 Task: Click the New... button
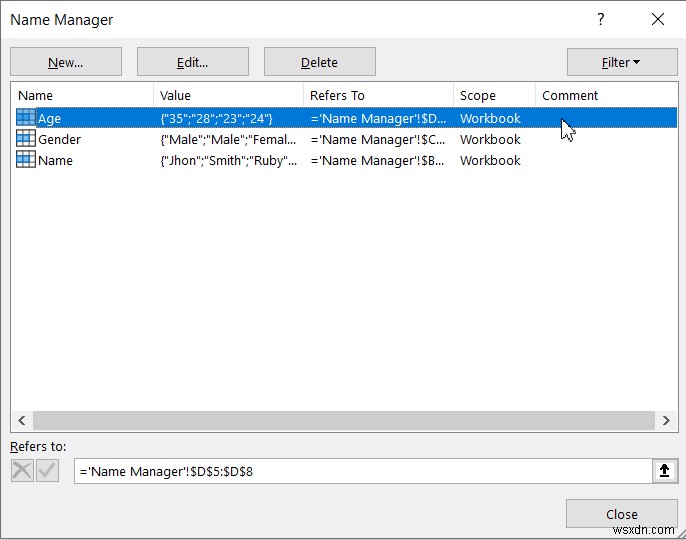pyautogui.click(x=66, y=62)
